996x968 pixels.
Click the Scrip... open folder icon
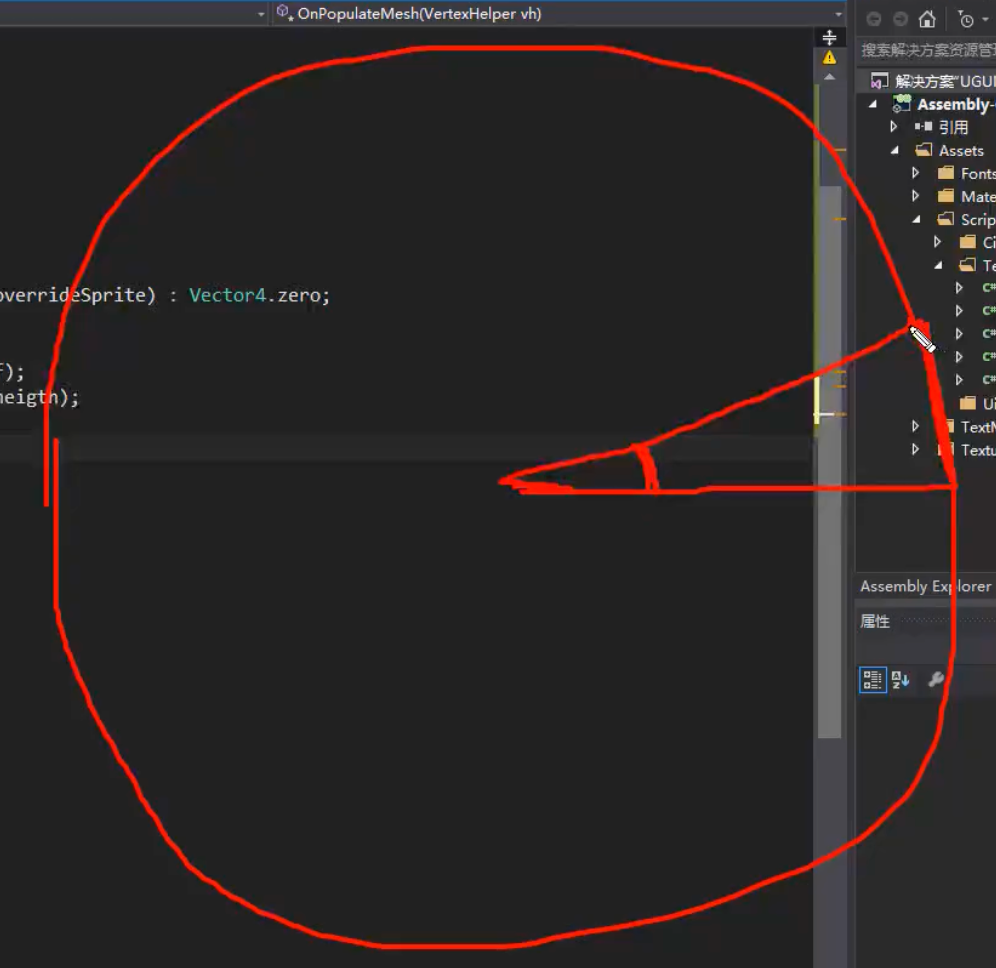point(946,218)
